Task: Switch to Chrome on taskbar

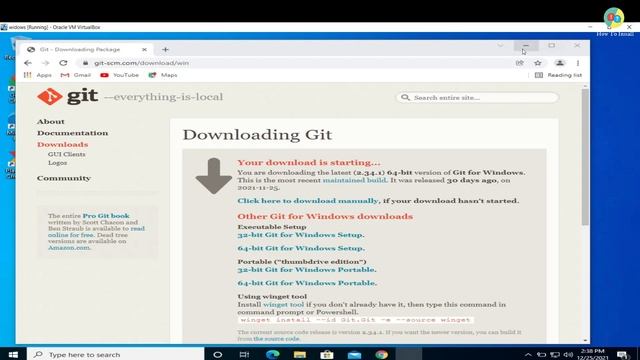Action: pos(382,354)
